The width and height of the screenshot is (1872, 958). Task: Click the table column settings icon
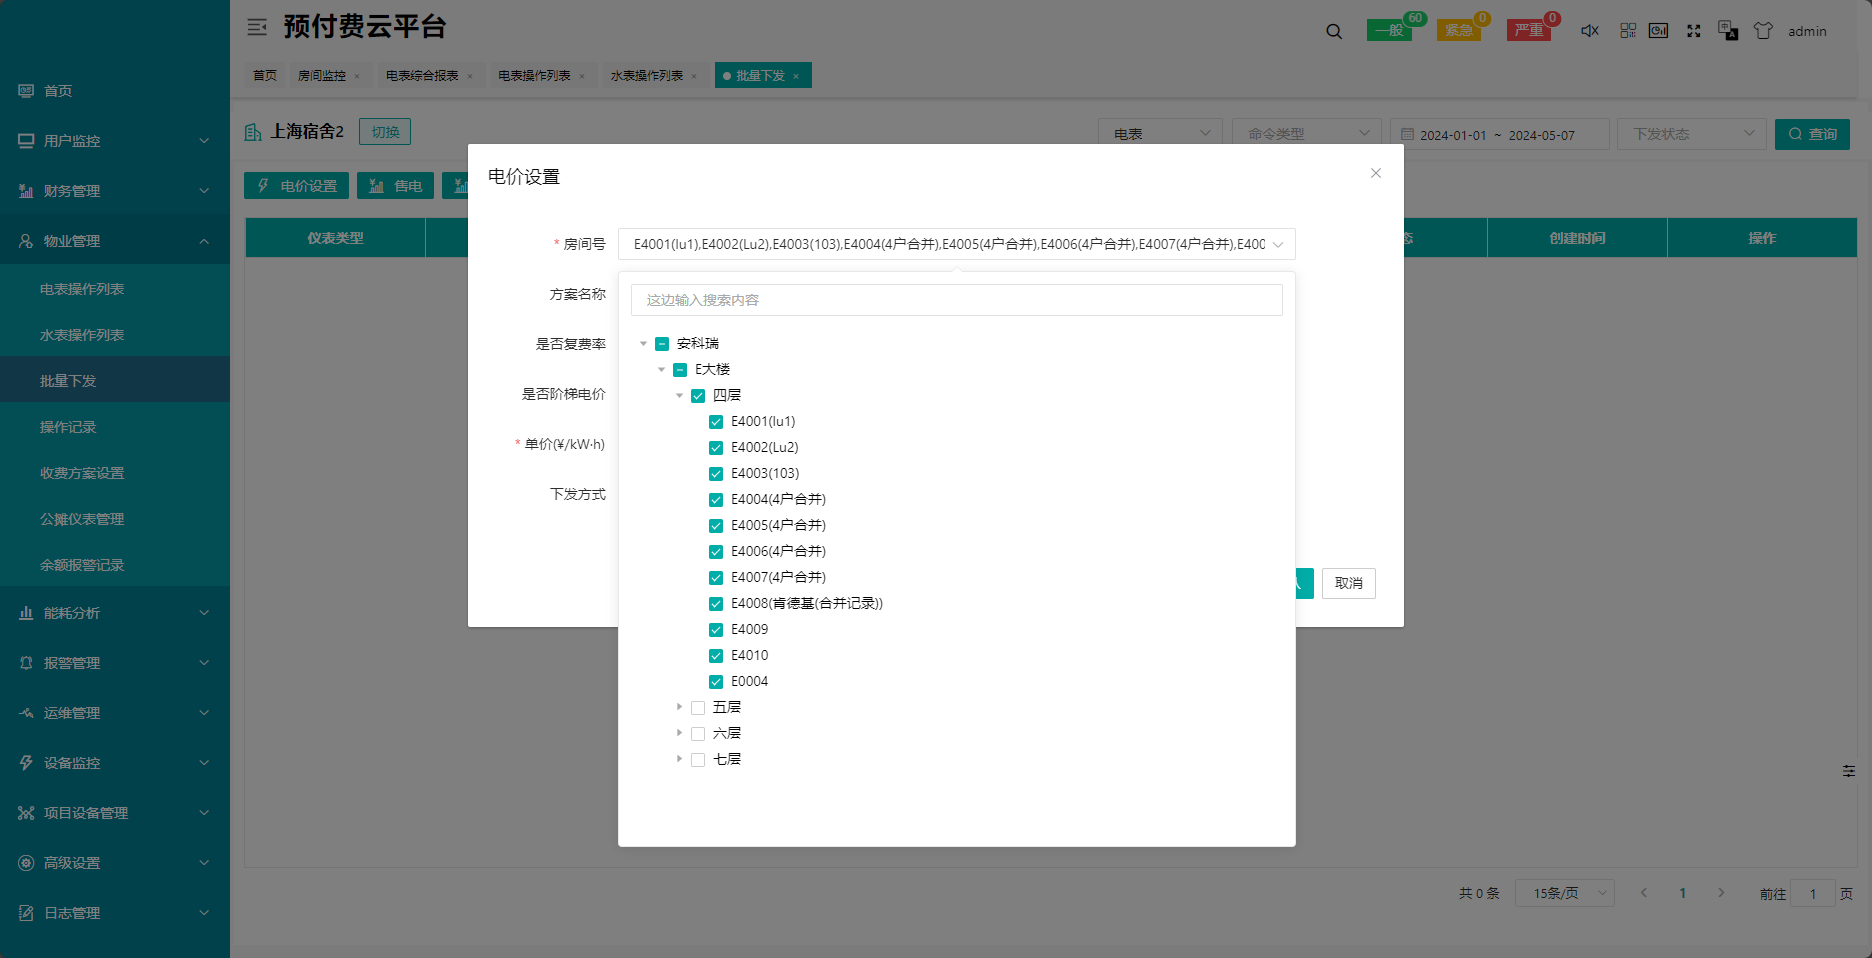coord(1849,771)
